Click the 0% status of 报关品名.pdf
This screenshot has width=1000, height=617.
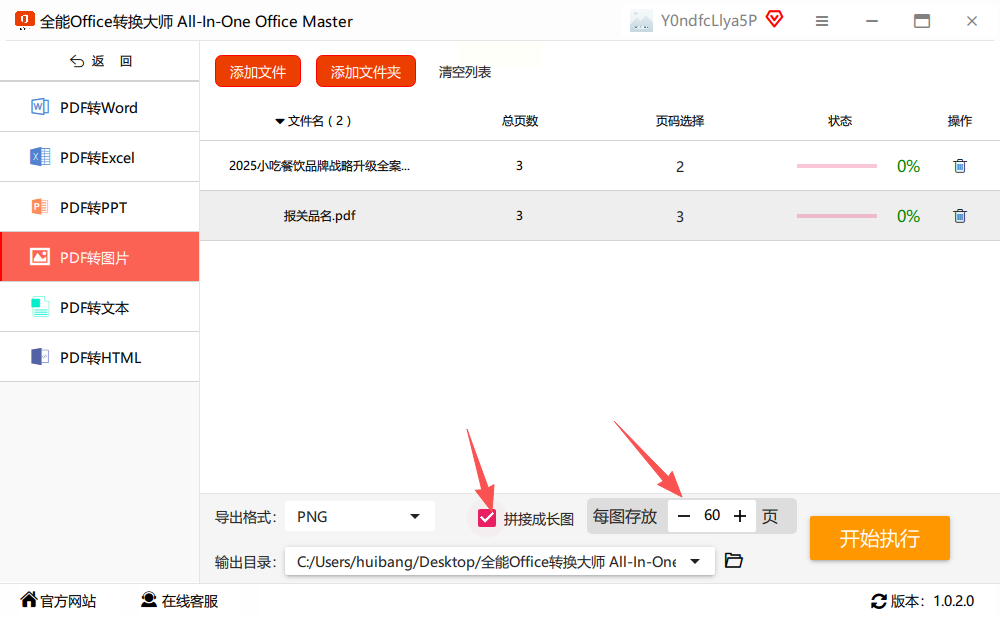coord(908,216)
